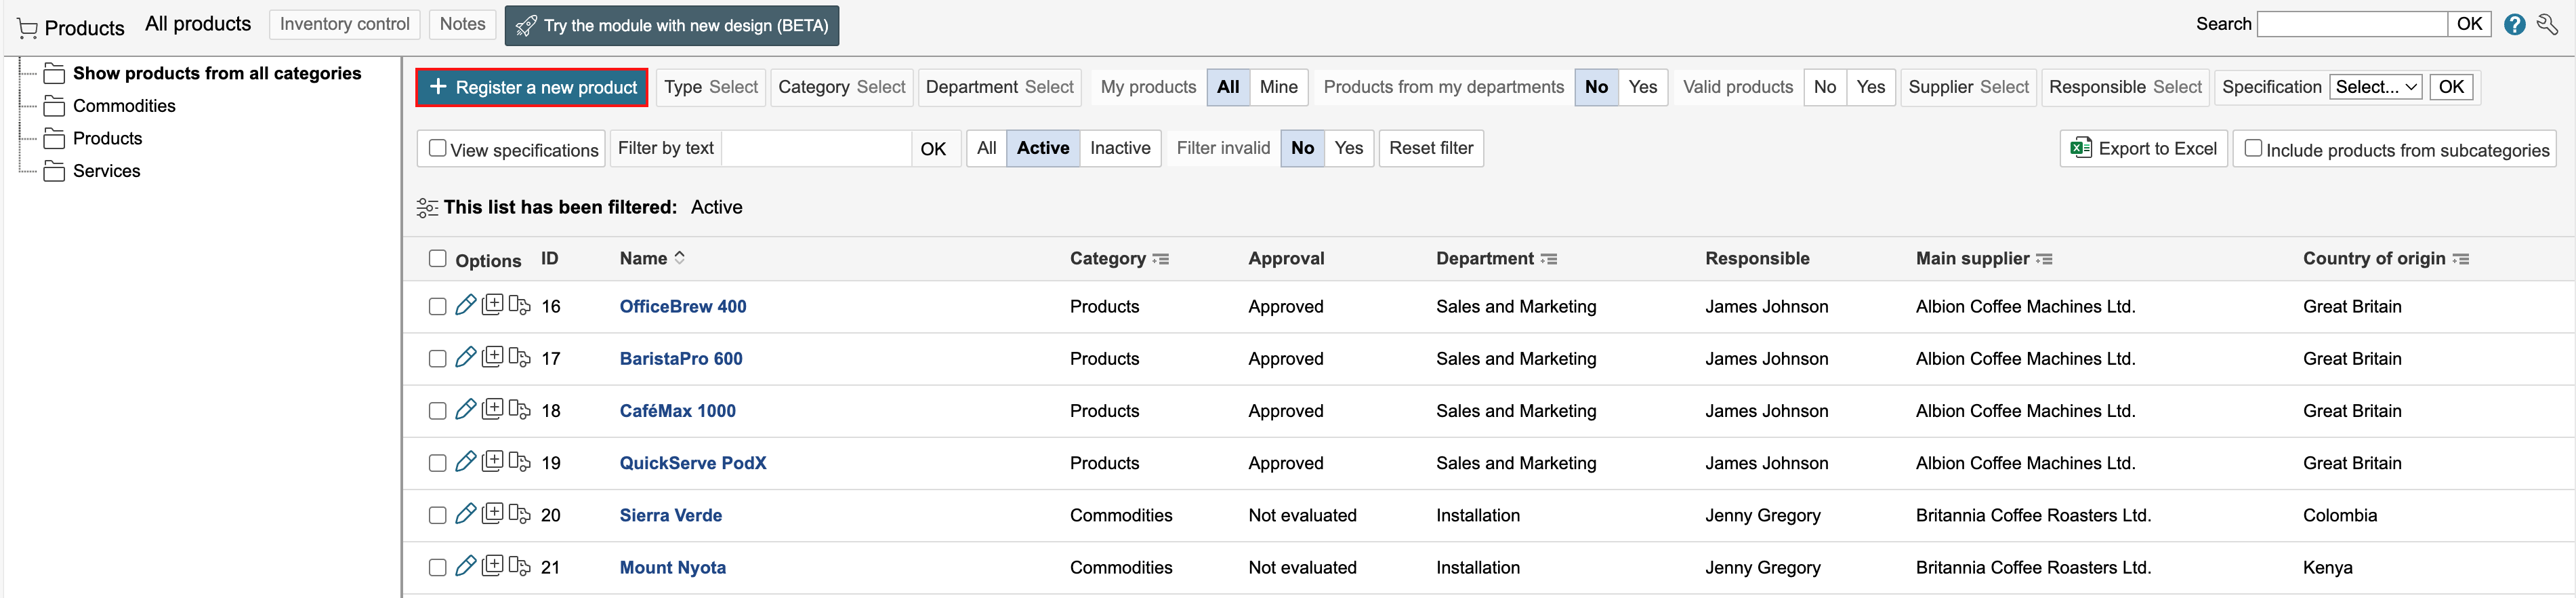Open module settings via the wrench icon
Screen dimensions: 2576x598
[2547, 25]
